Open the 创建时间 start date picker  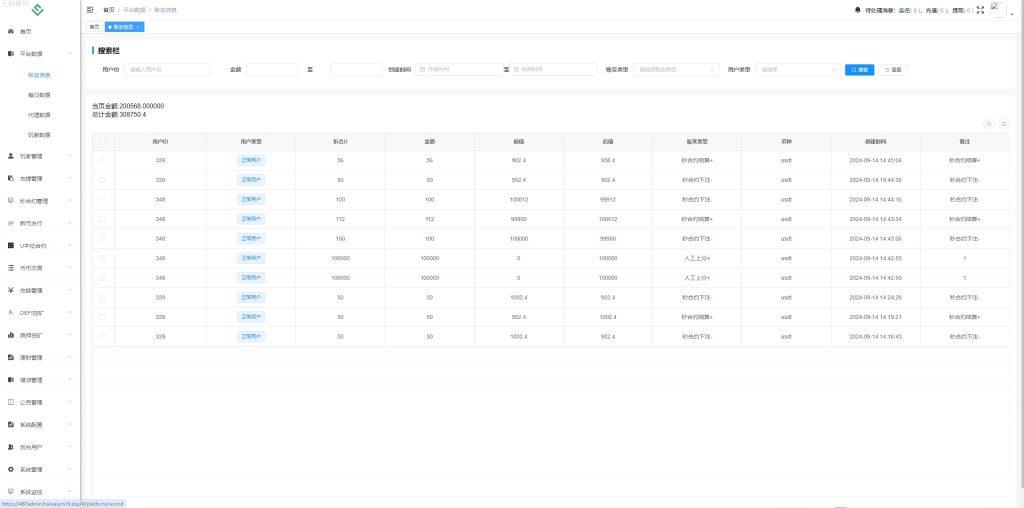click(459, 69)
